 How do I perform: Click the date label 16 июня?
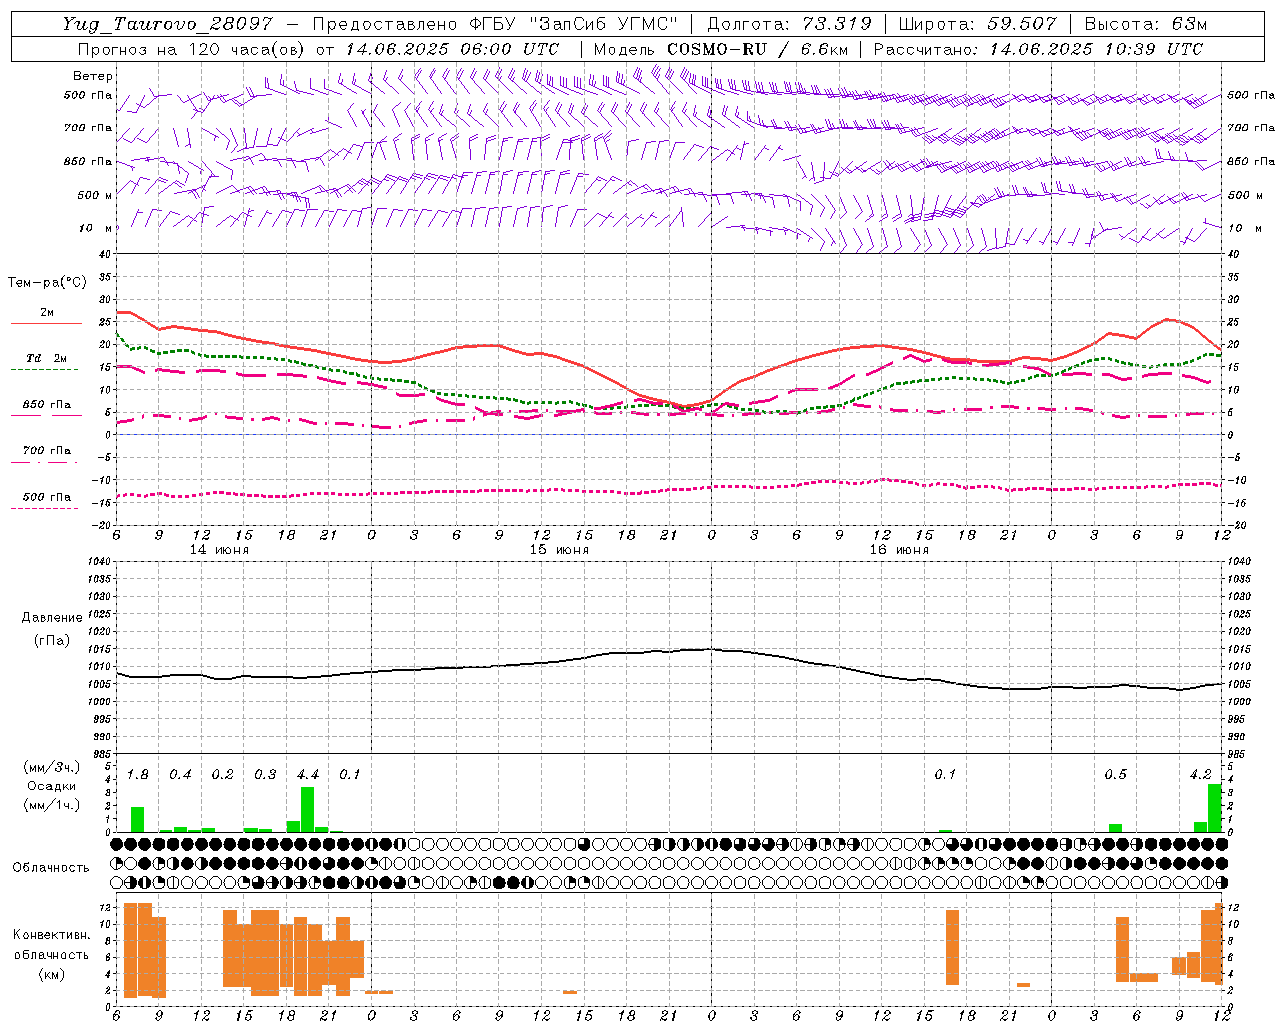pyautogui.click(x=899, y=550)
